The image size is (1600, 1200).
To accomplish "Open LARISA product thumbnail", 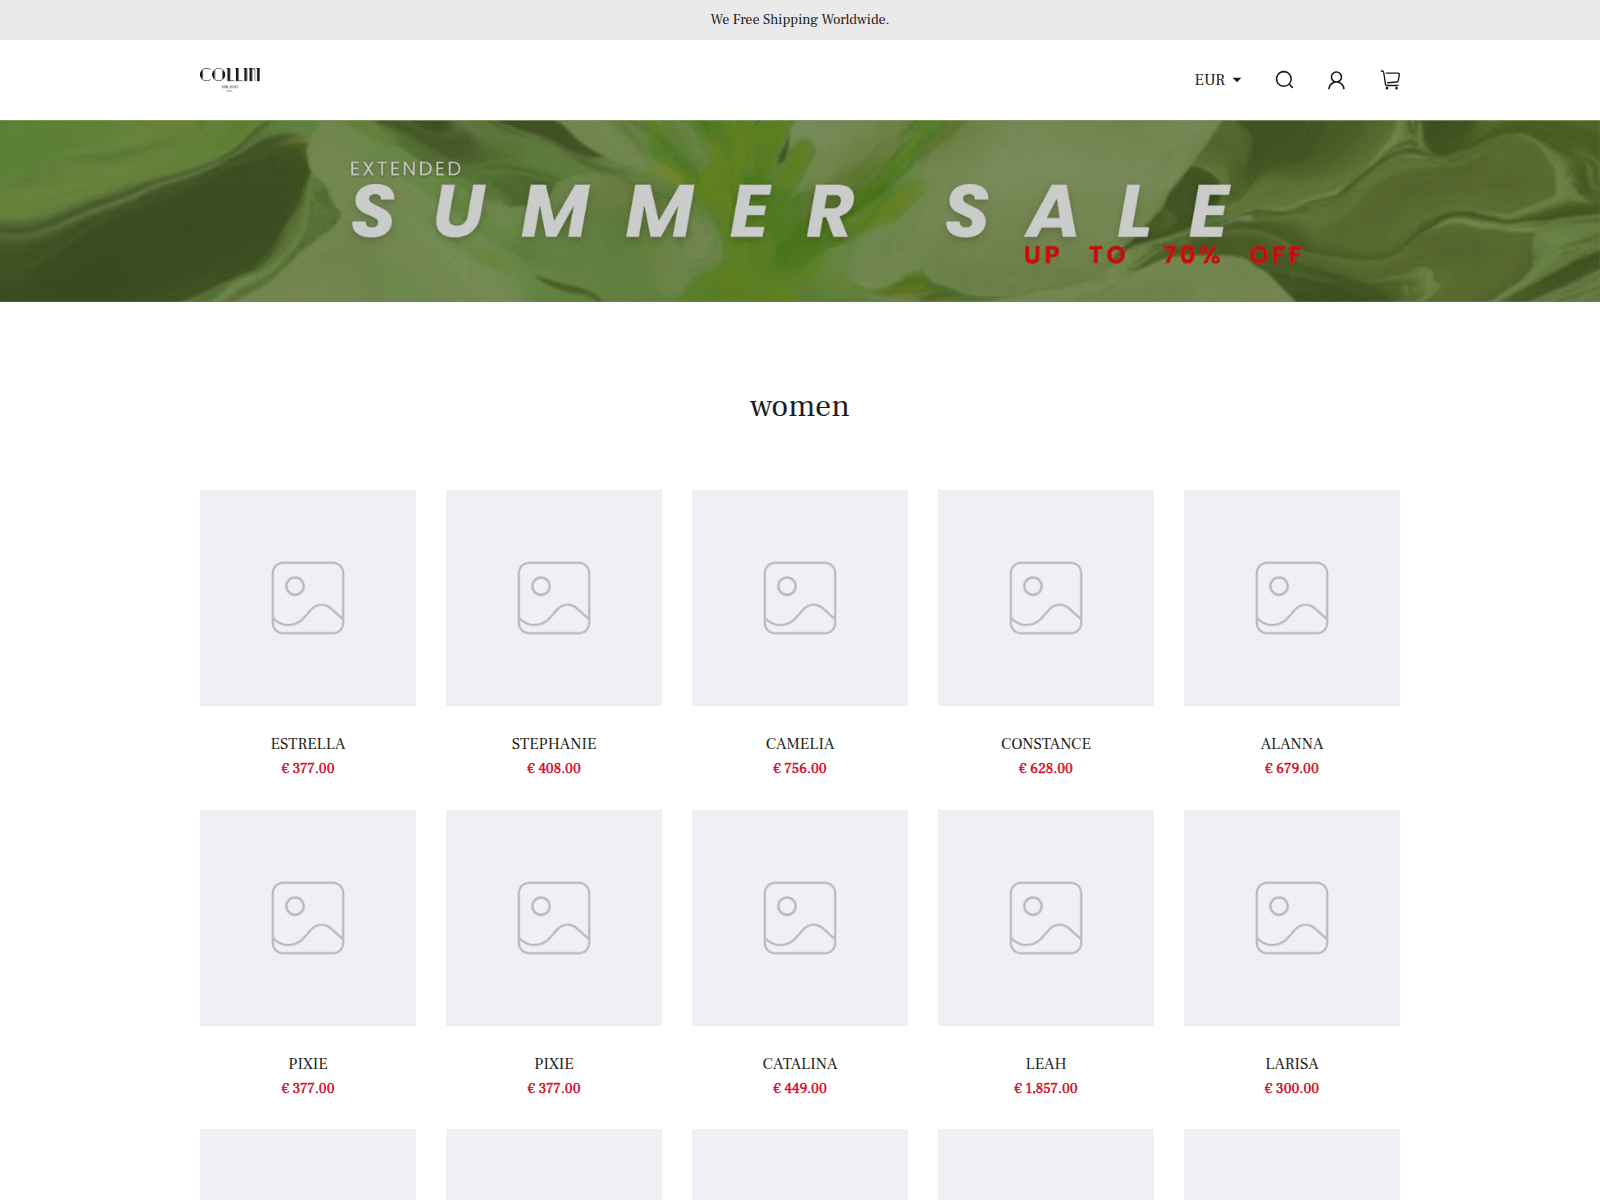I will pyautogui.click(x=1292, y=918).
